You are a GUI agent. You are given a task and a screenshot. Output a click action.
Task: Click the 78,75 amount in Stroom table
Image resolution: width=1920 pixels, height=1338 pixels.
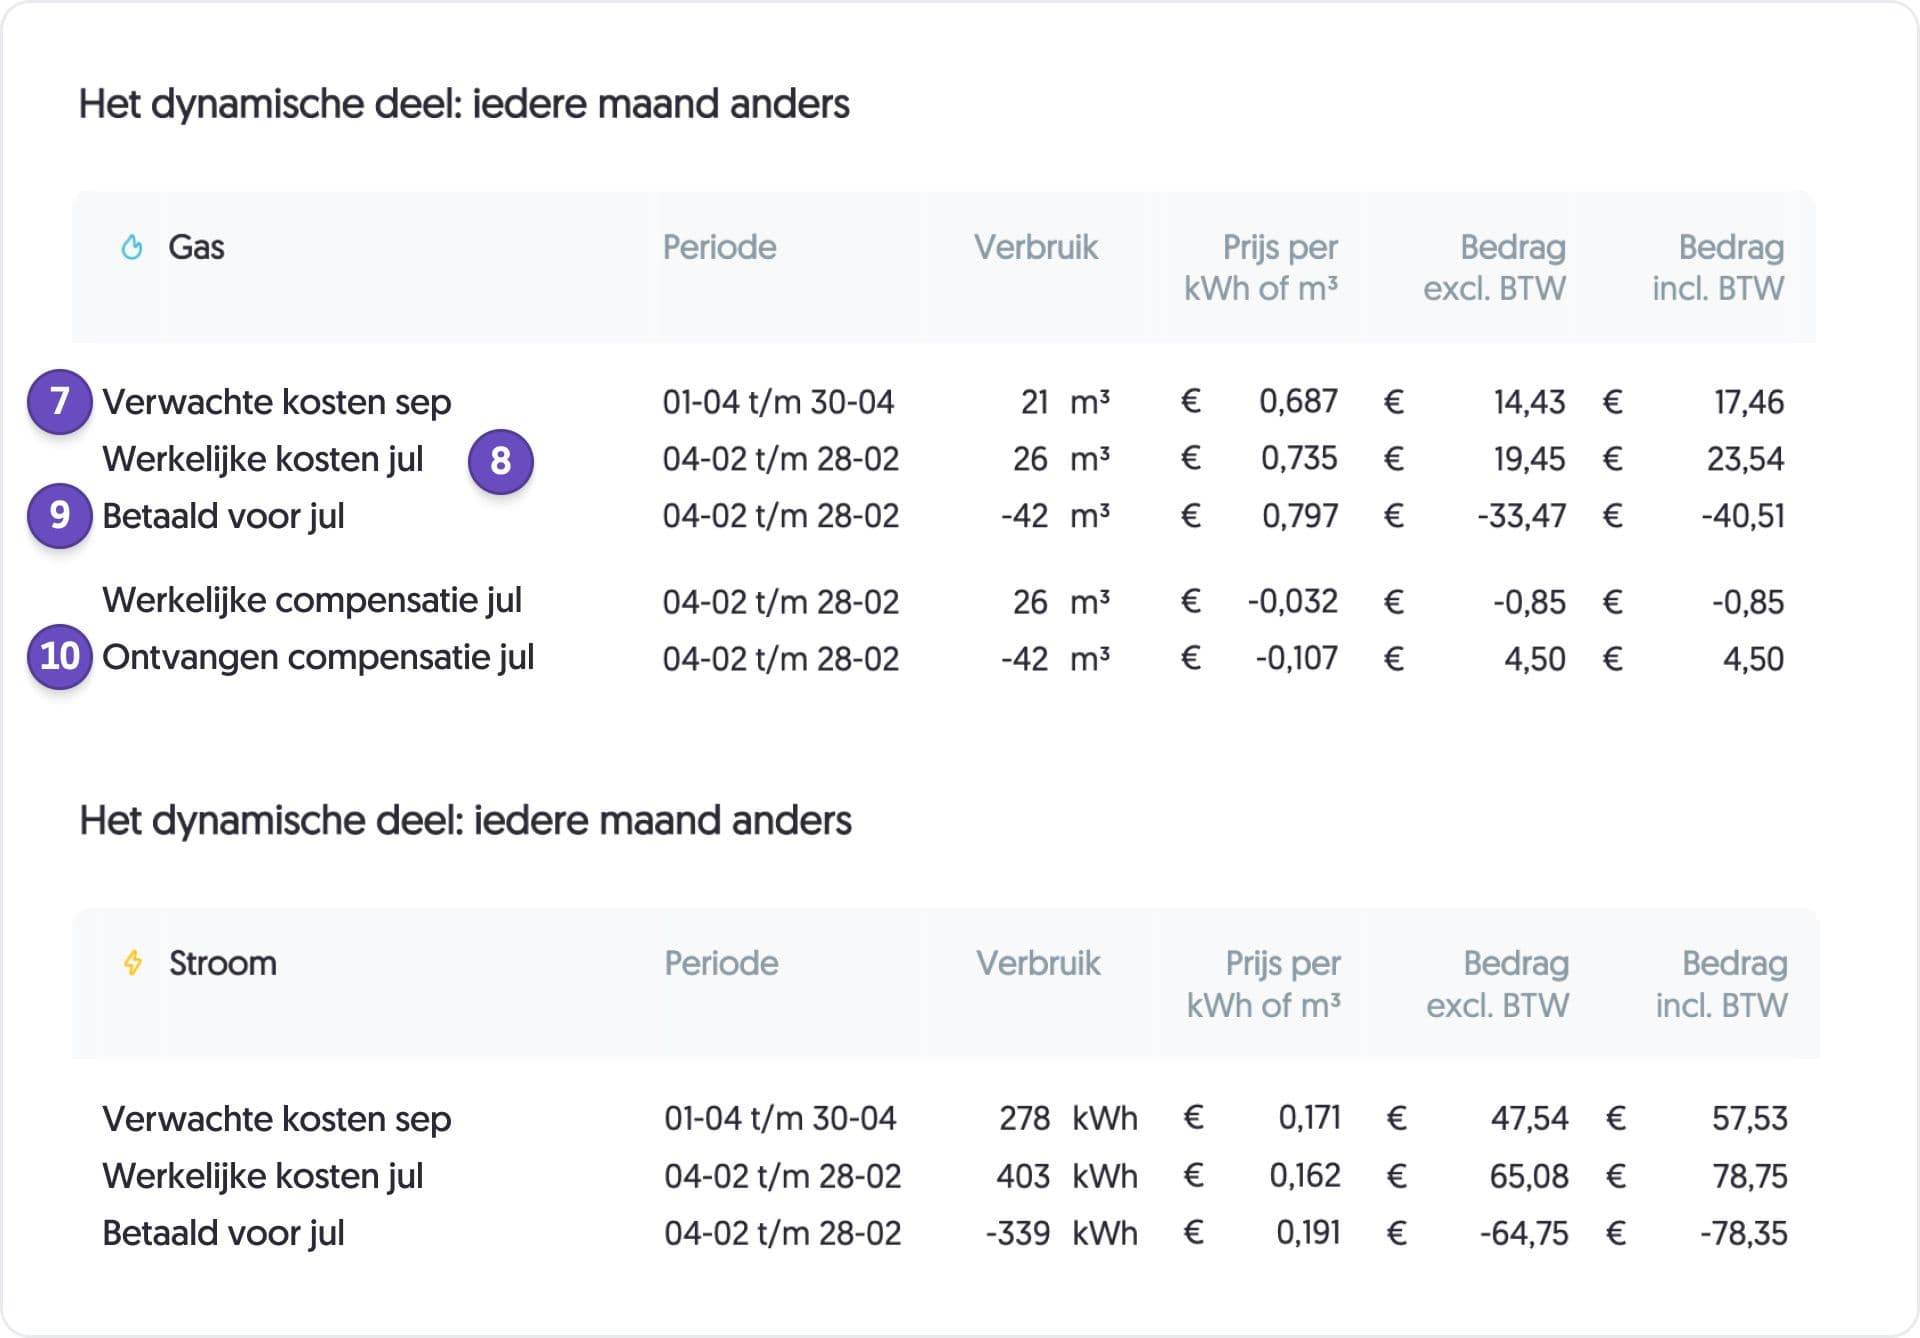coord(1749,1176)
